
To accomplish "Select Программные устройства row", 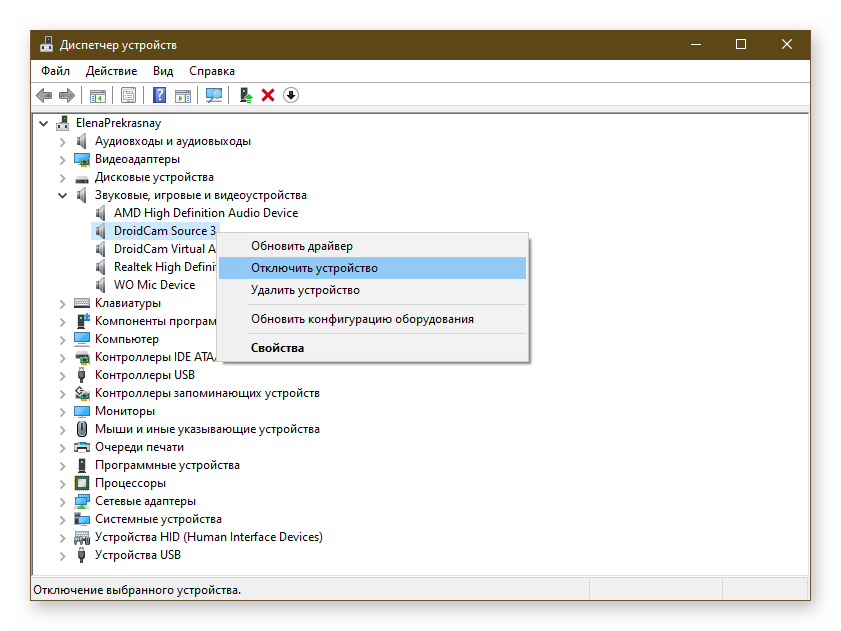I will [167, 465].
